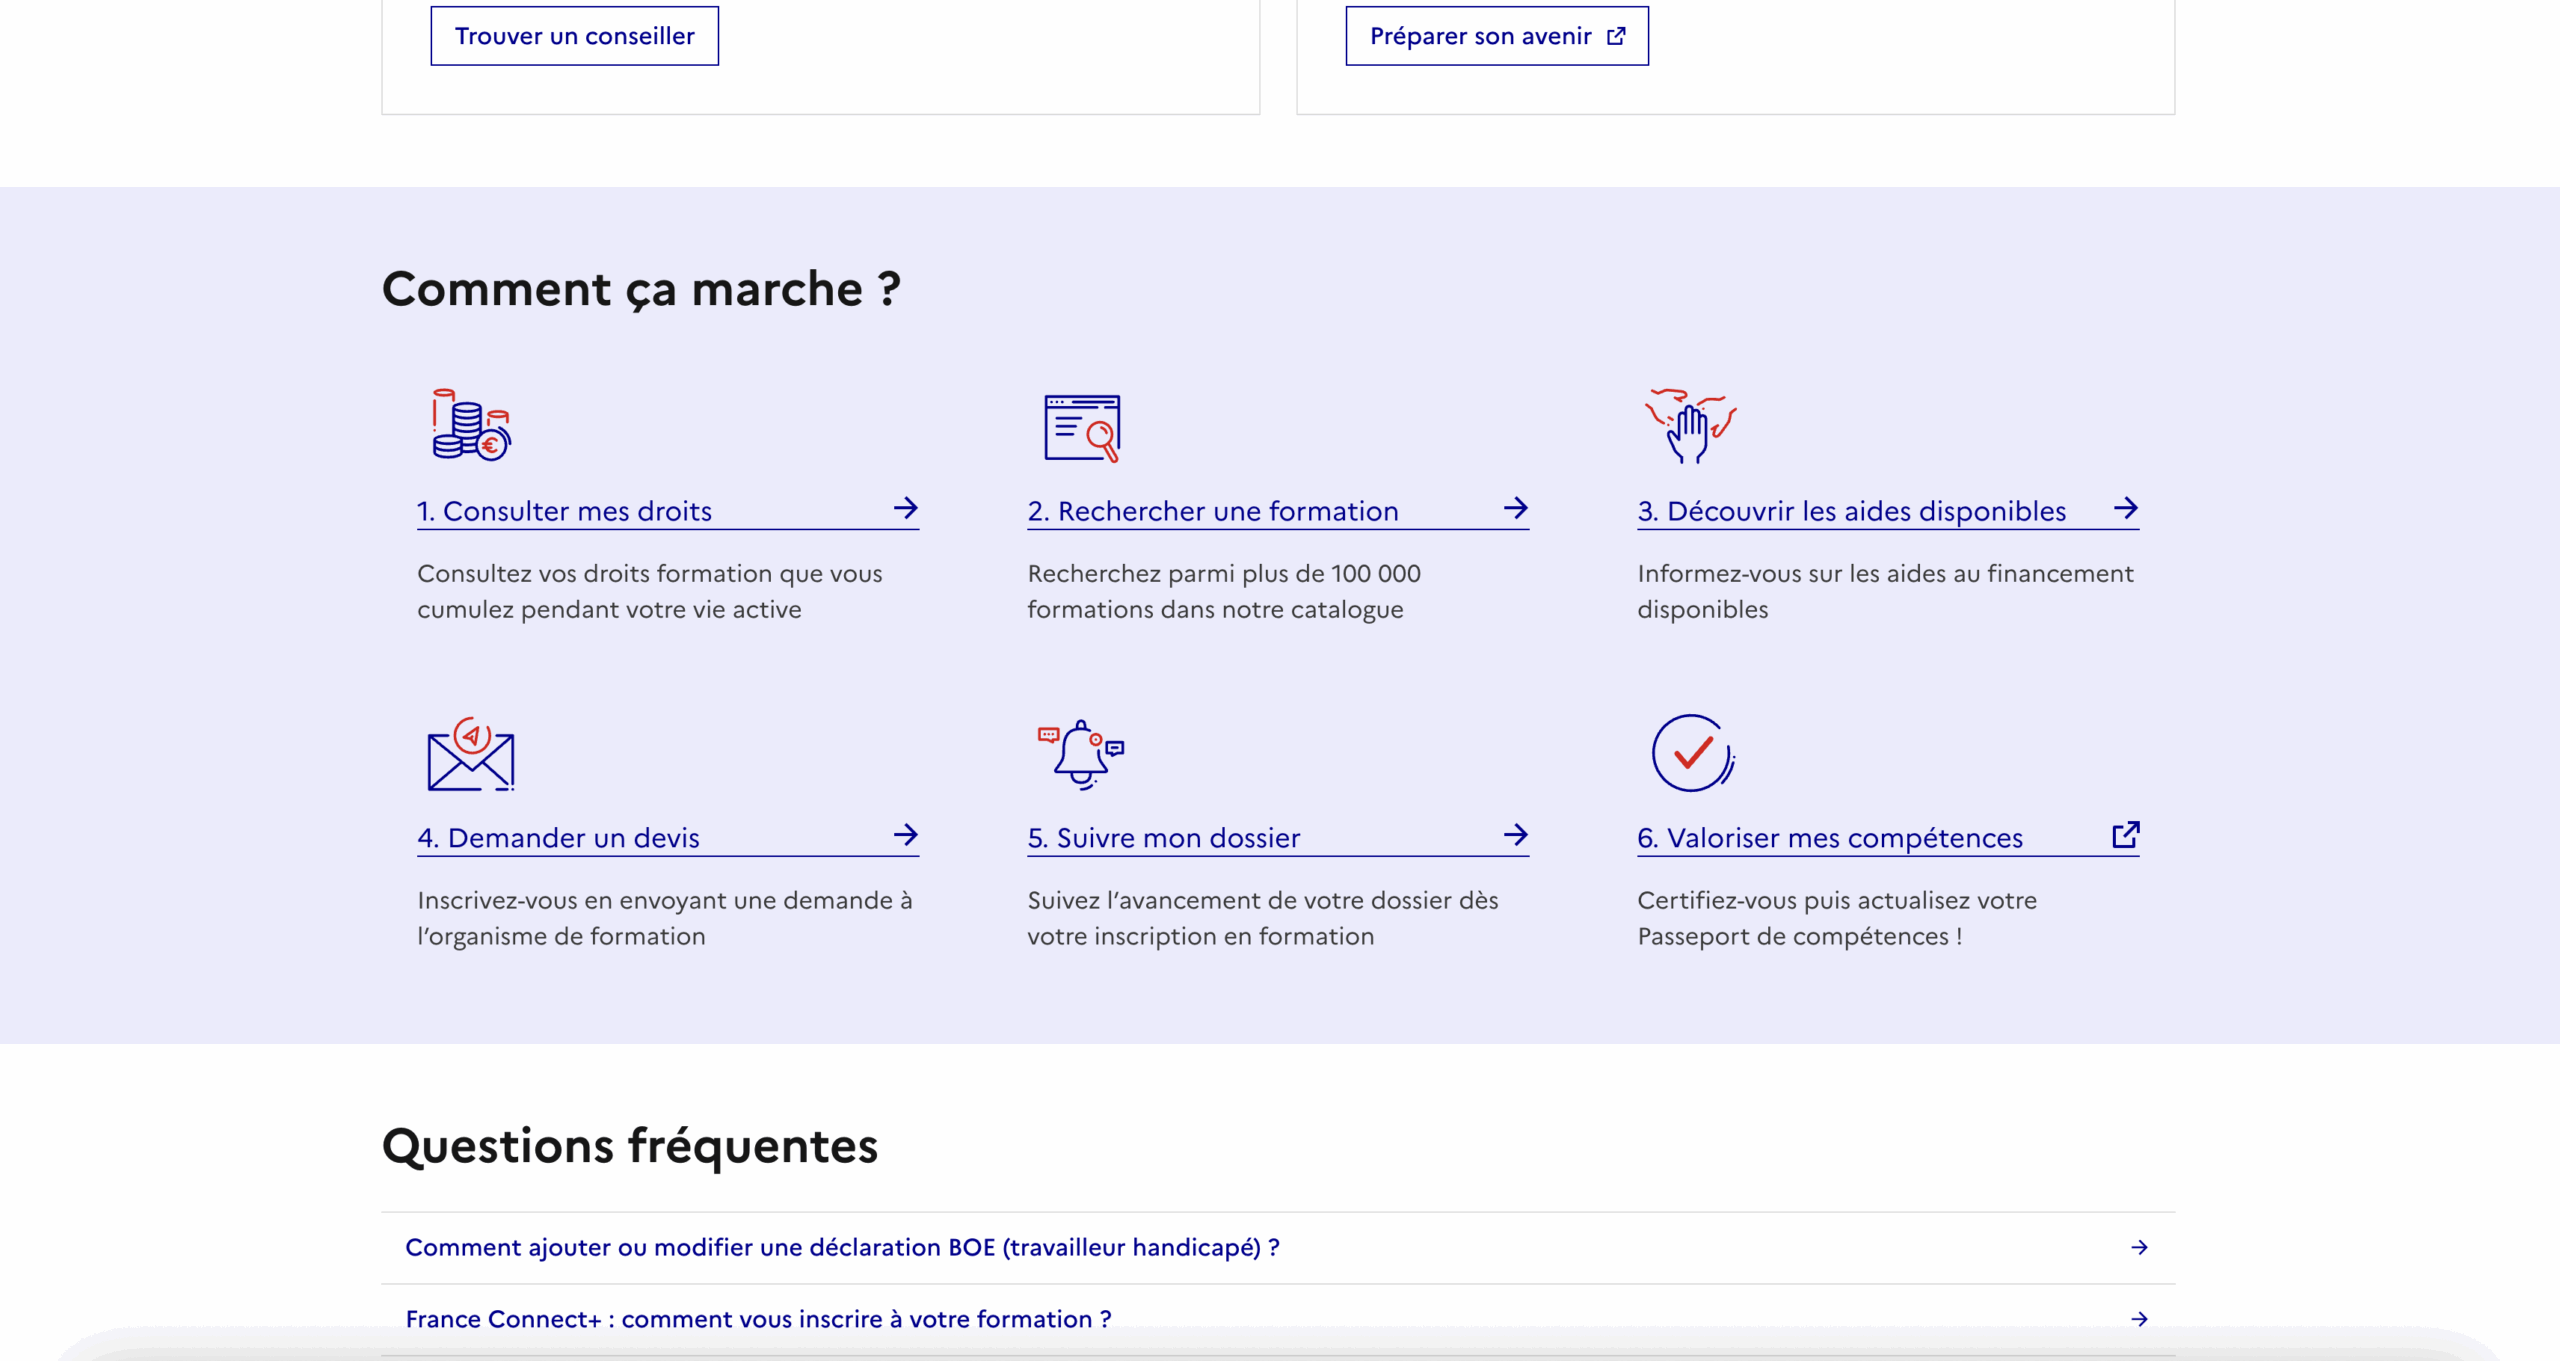Click the envelope icon above Demander un devis
The height and width of the screenshot is (1361, 2560).
click(x=468, y=756)
